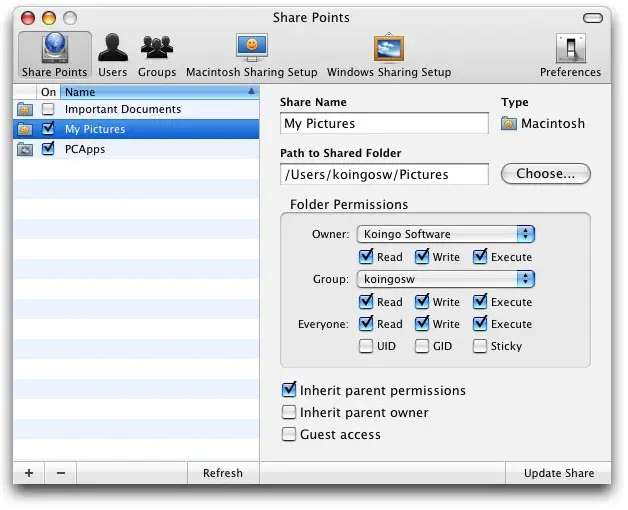Uncheck Group Execute permission
Screen dimensions: 628x510
[480, 301]
